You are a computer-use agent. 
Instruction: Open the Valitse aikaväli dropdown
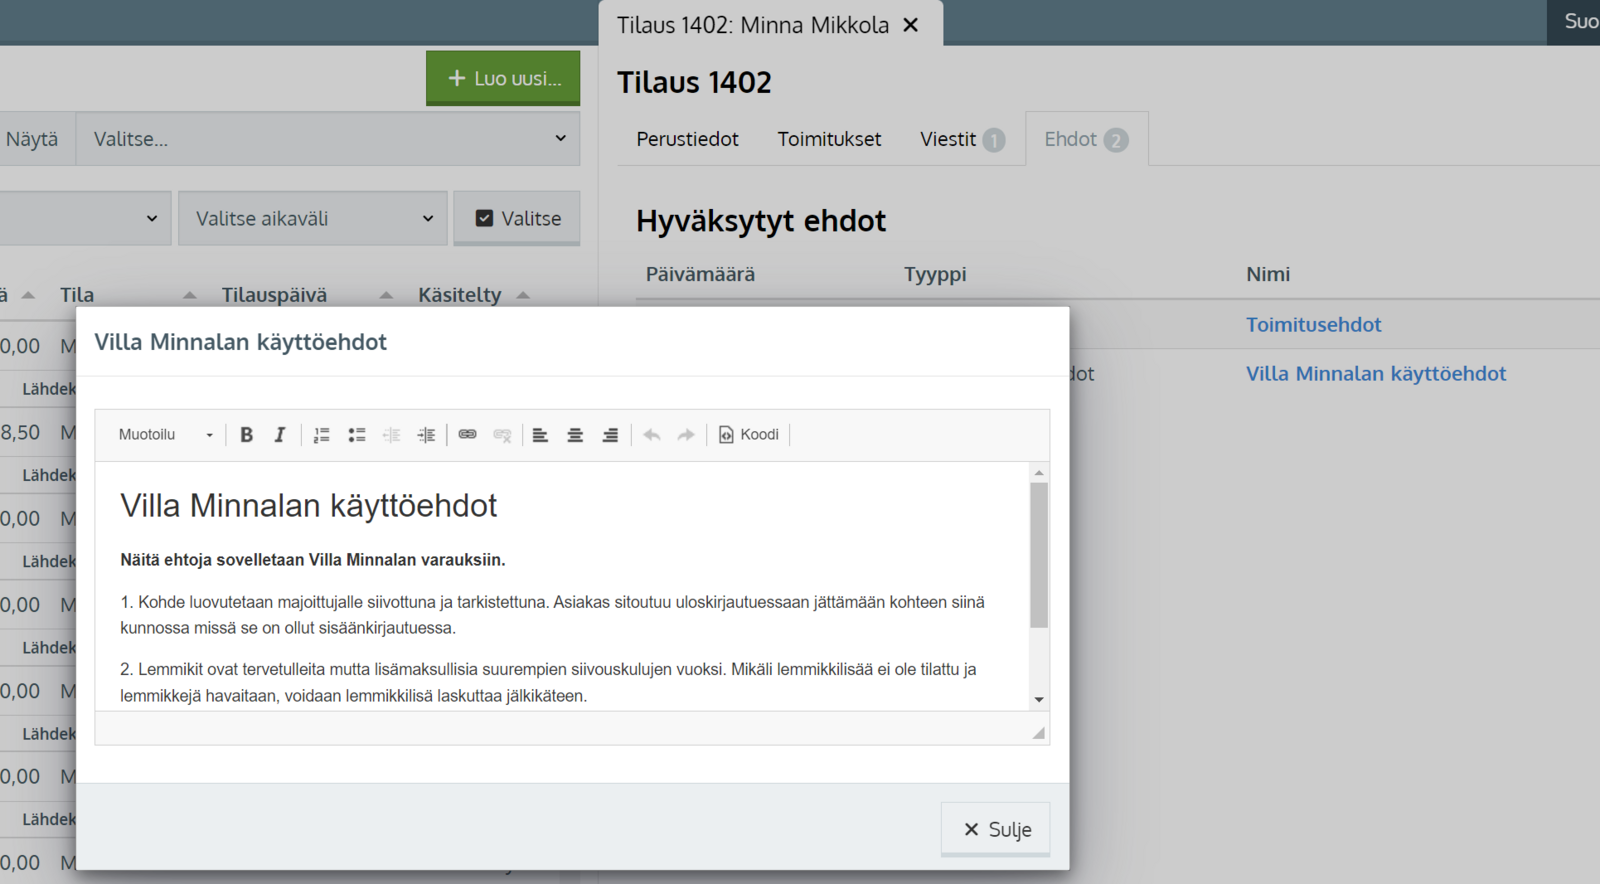point(313,218)
